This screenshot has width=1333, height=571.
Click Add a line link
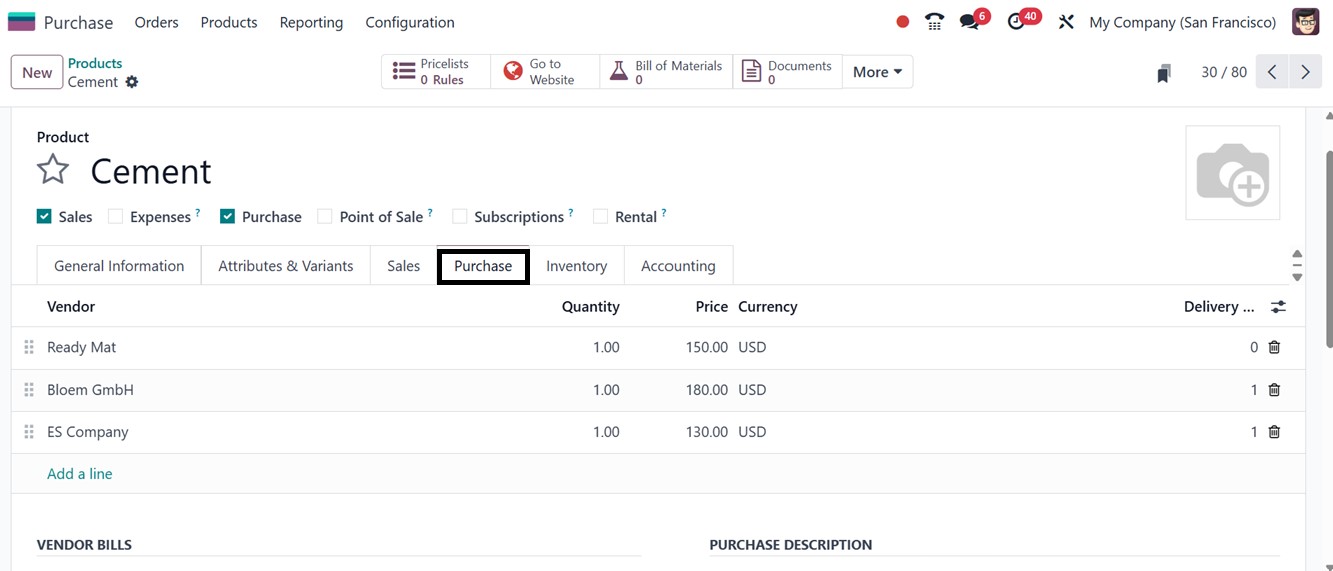[80, 474]
